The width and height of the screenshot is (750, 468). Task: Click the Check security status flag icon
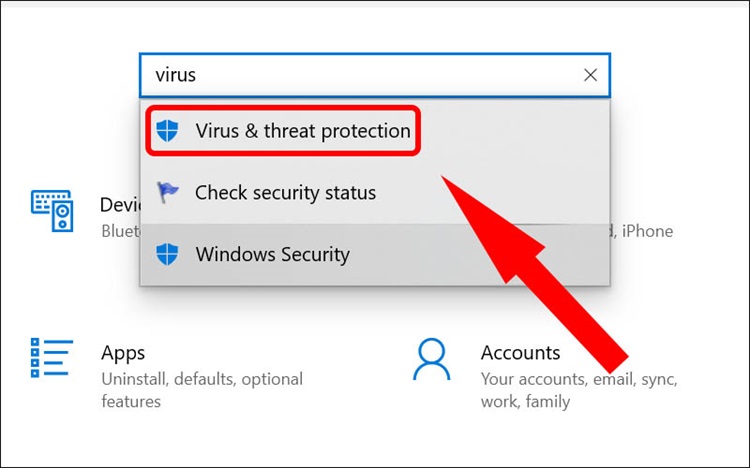click(x=168, y=192)
